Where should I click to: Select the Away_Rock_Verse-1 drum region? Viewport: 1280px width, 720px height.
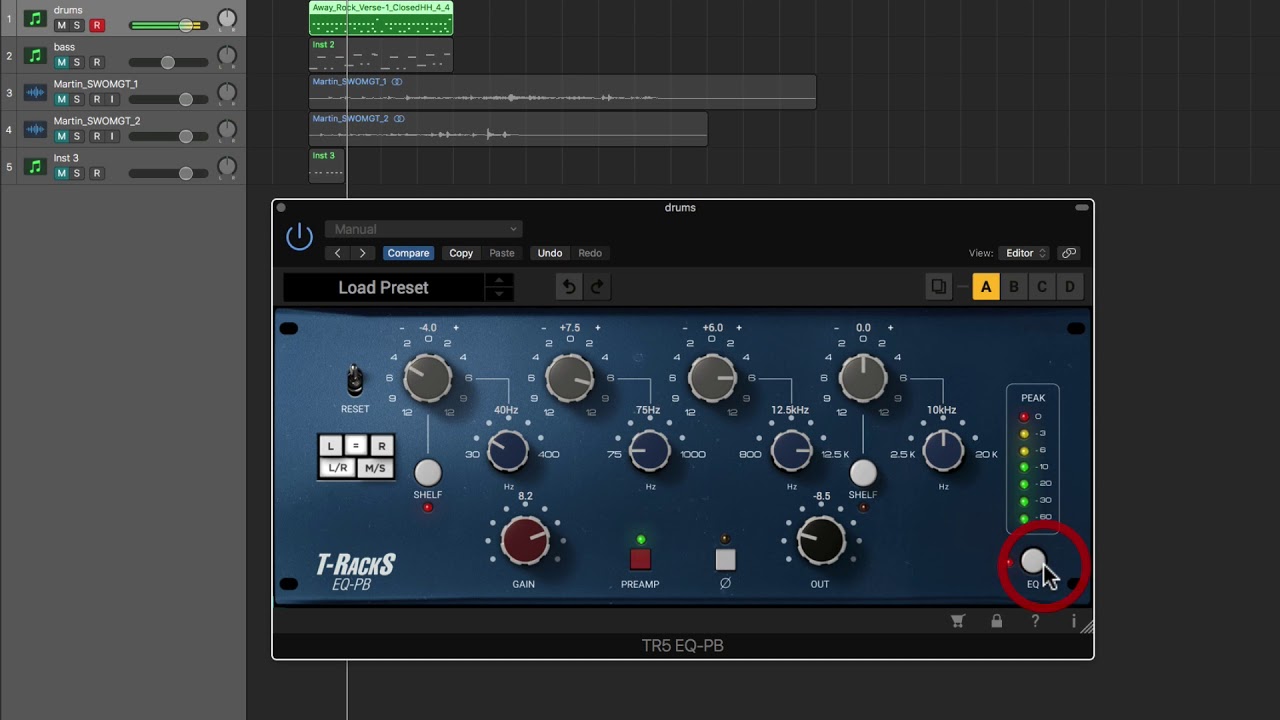(381, 18)
